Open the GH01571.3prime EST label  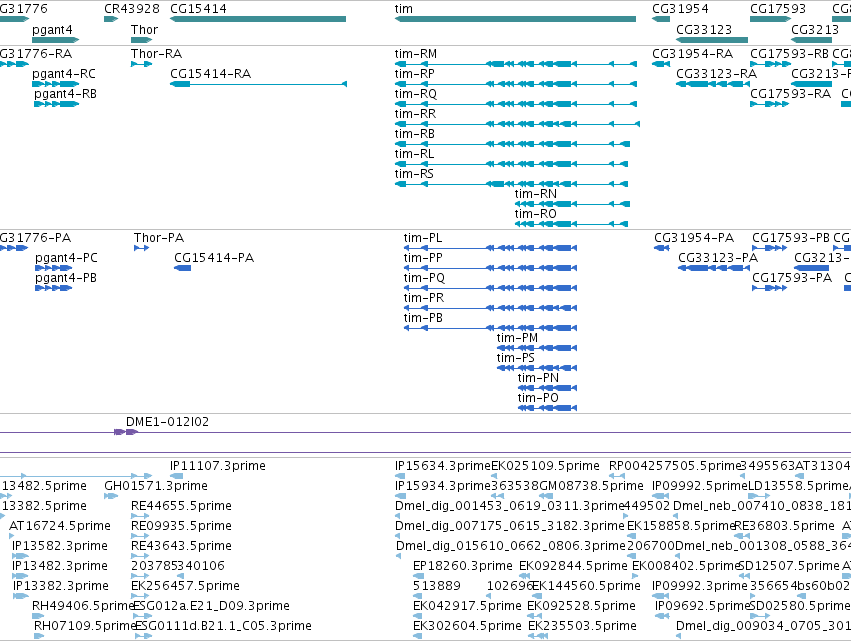(x=156, y=486)
